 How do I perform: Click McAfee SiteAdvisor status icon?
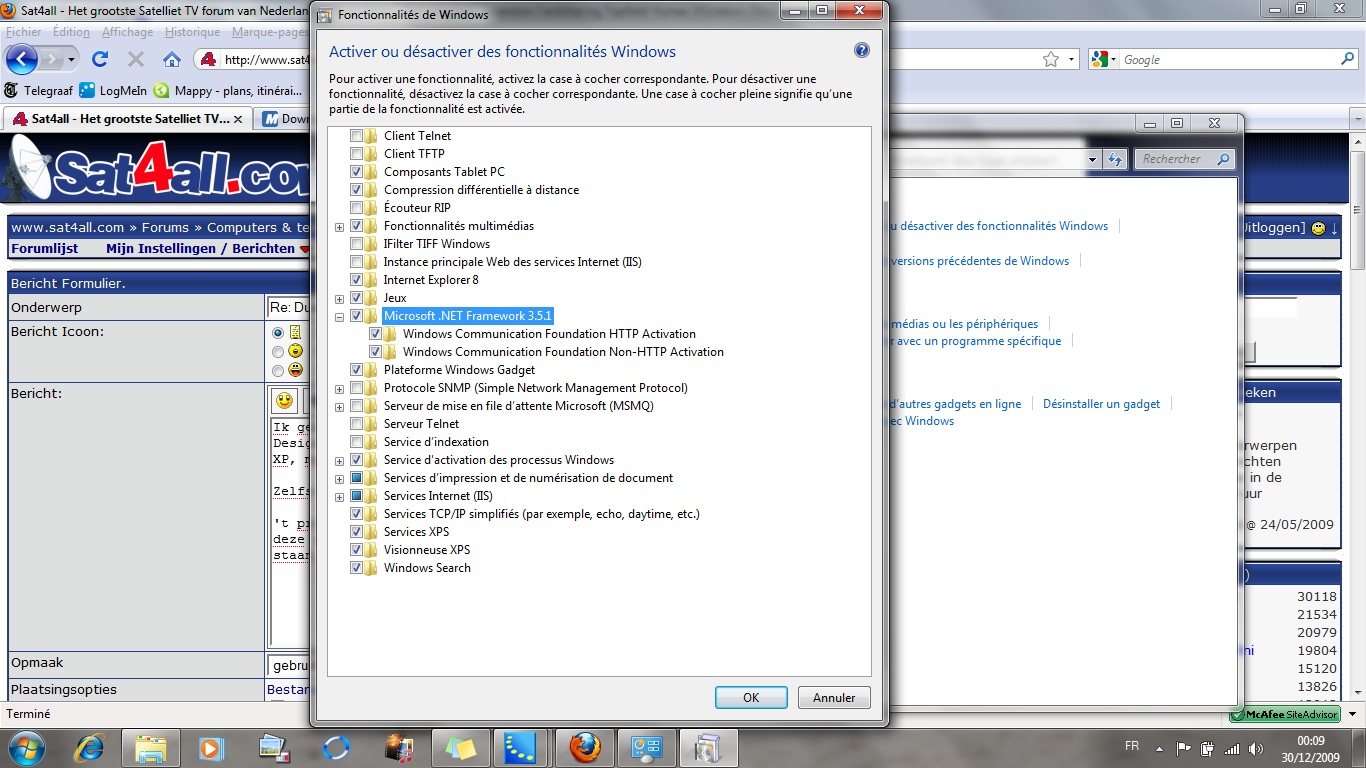pyautogui.click(x=1285, y=714)
